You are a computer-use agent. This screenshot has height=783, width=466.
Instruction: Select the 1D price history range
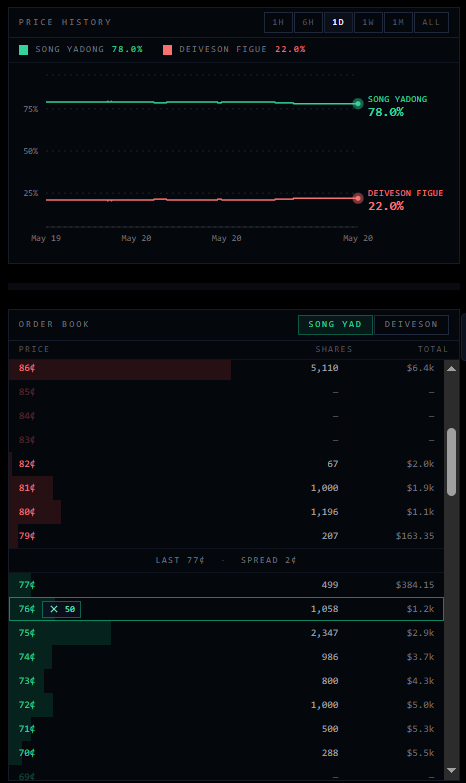[x=338, y=22]
